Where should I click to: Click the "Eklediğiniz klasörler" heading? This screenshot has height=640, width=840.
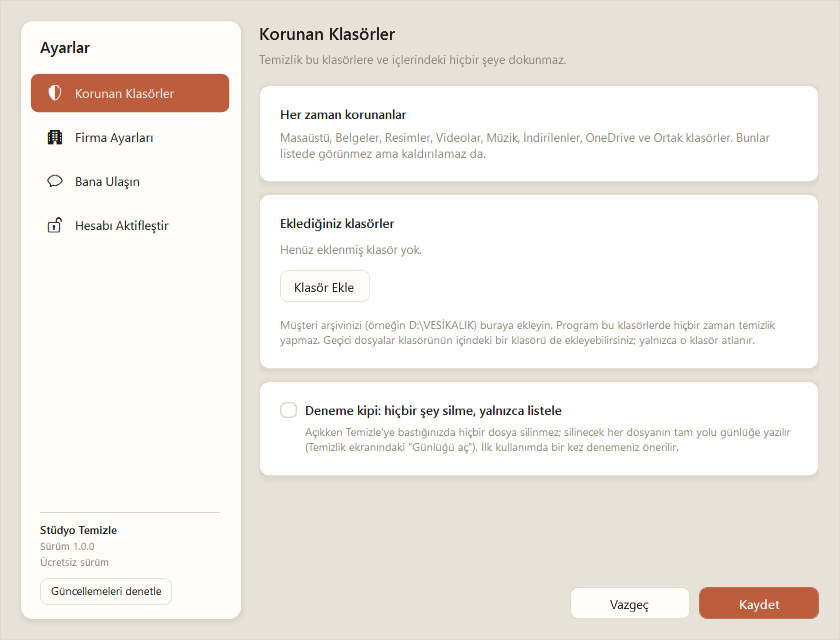pyautogui.click(x=337, y=223)
